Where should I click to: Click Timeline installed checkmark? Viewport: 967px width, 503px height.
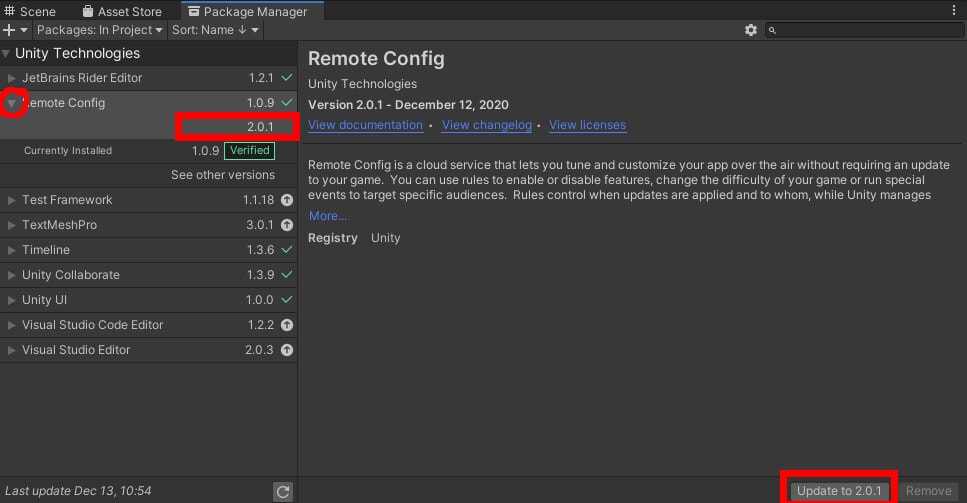click(x=287, y=250)
